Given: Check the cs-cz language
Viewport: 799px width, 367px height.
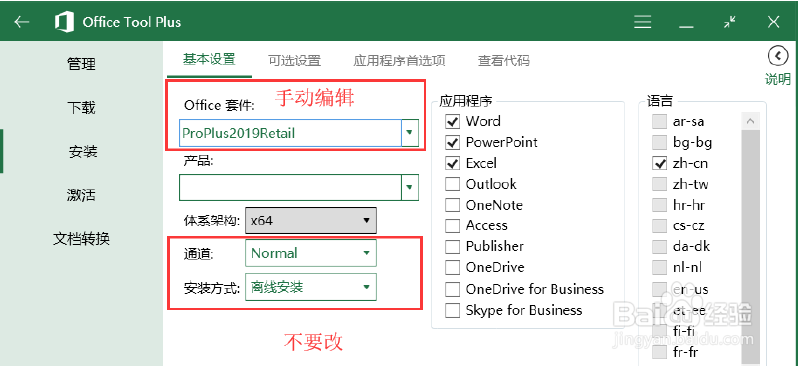Looking at the screenshot, I should tap(659, 225).
